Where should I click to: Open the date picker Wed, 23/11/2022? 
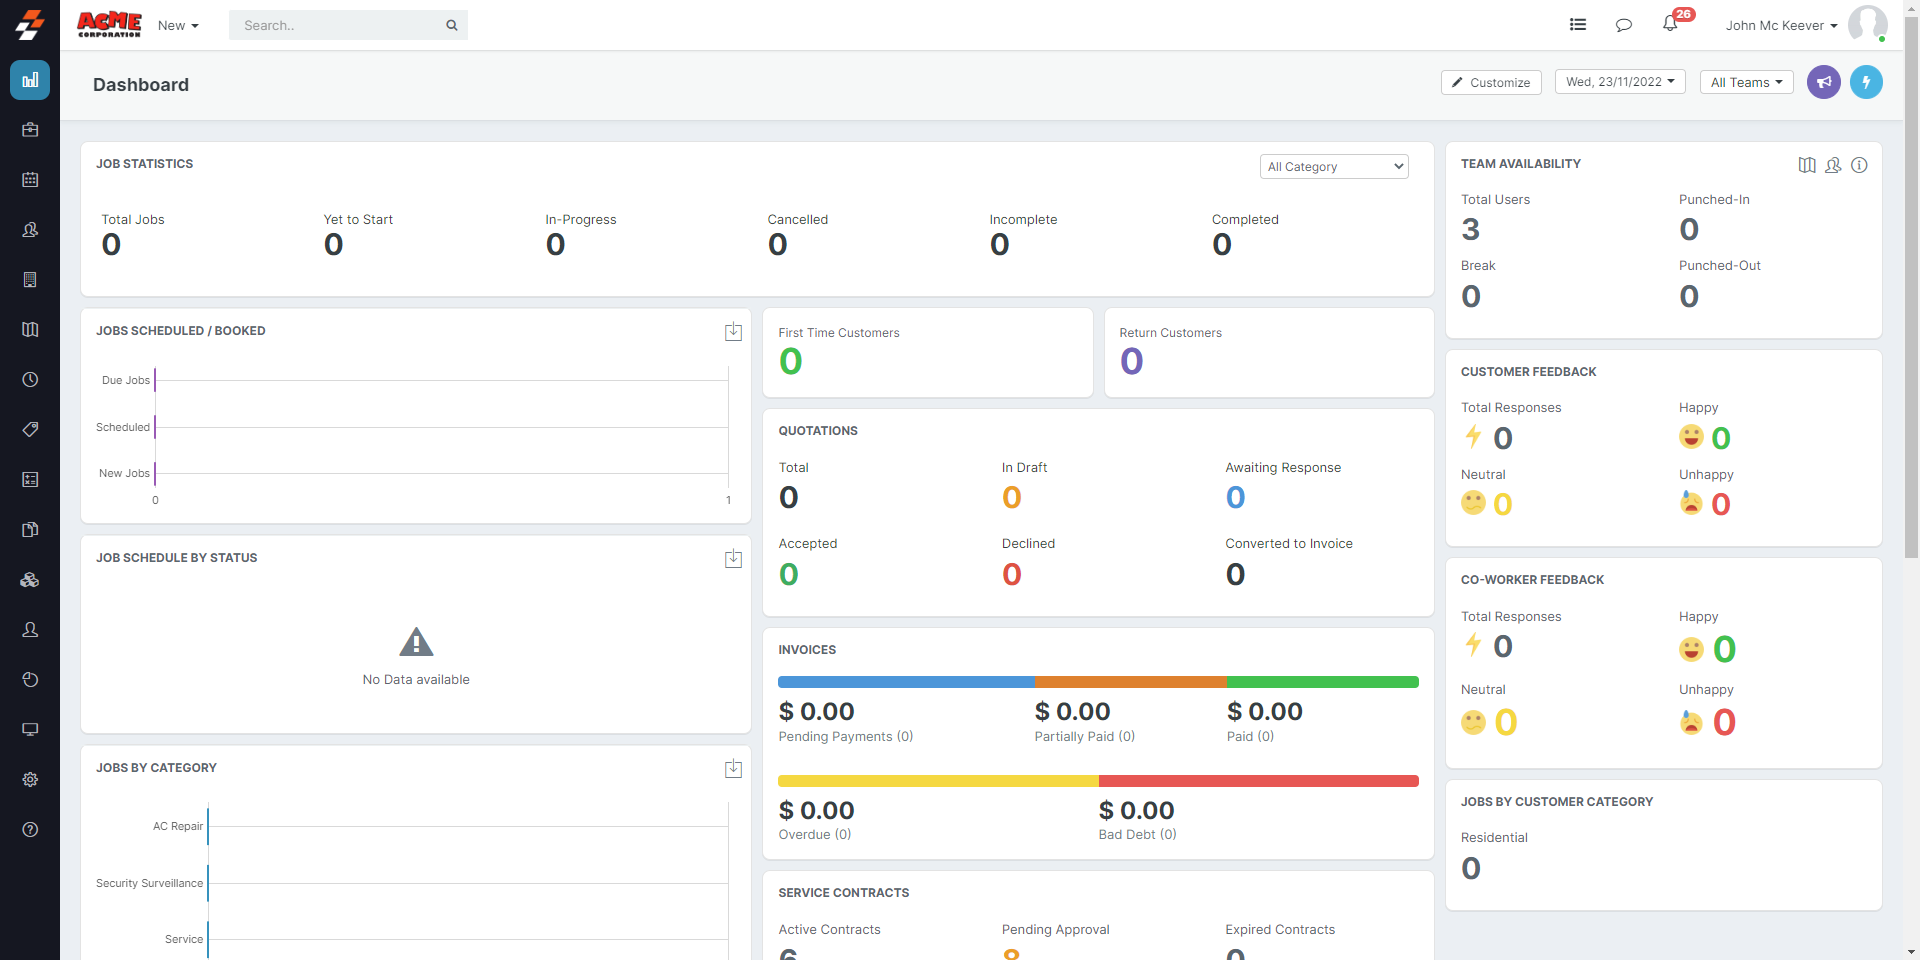(x=1619, y=82)
